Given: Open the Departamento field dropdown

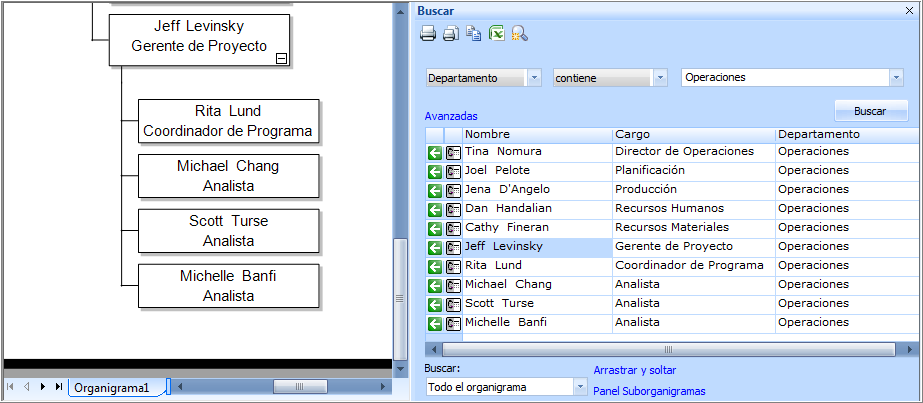Looking at the screenshot, I should click(x=534, y=78).
